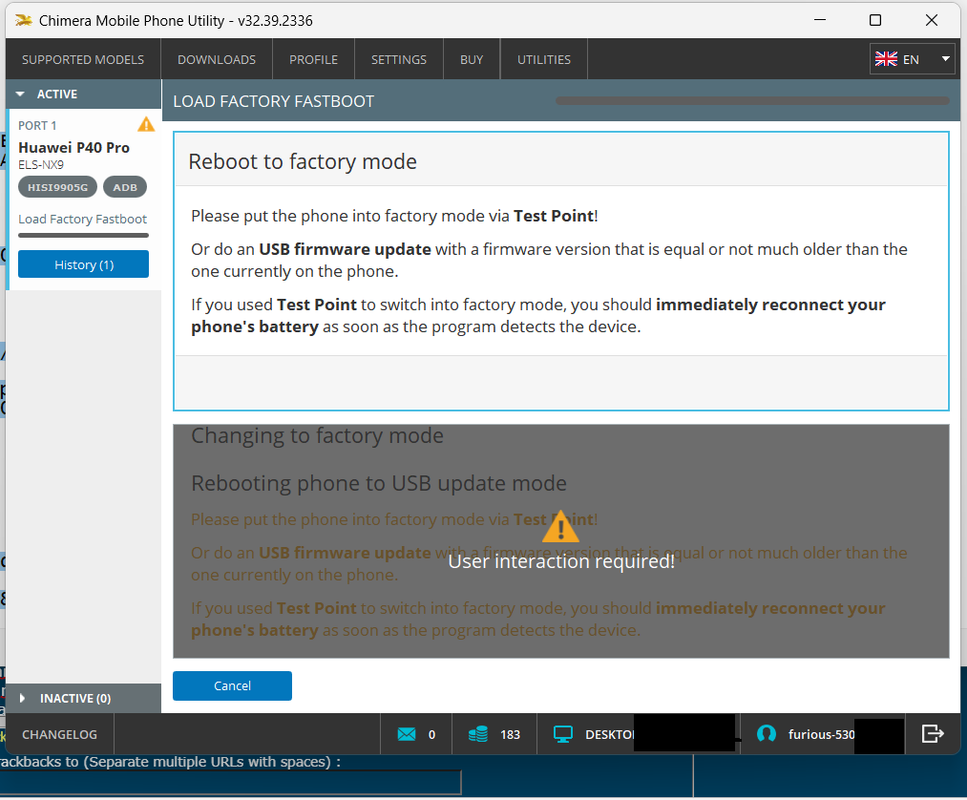Click the Chimera bird logo in title bar
The height and width of the screenshot is (800, 967).
[23, 20]
